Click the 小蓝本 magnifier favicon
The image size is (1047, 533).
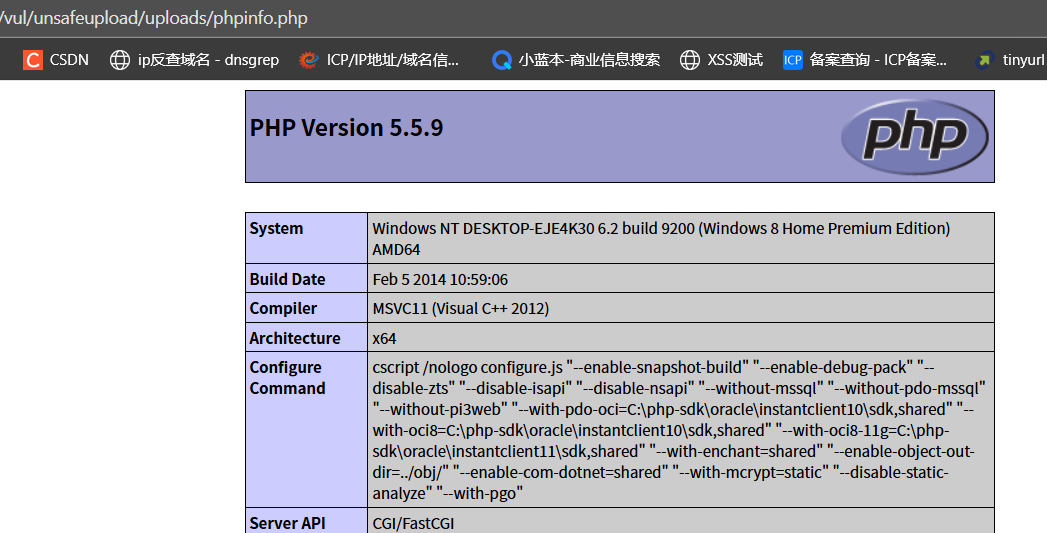tap(501, 60)
